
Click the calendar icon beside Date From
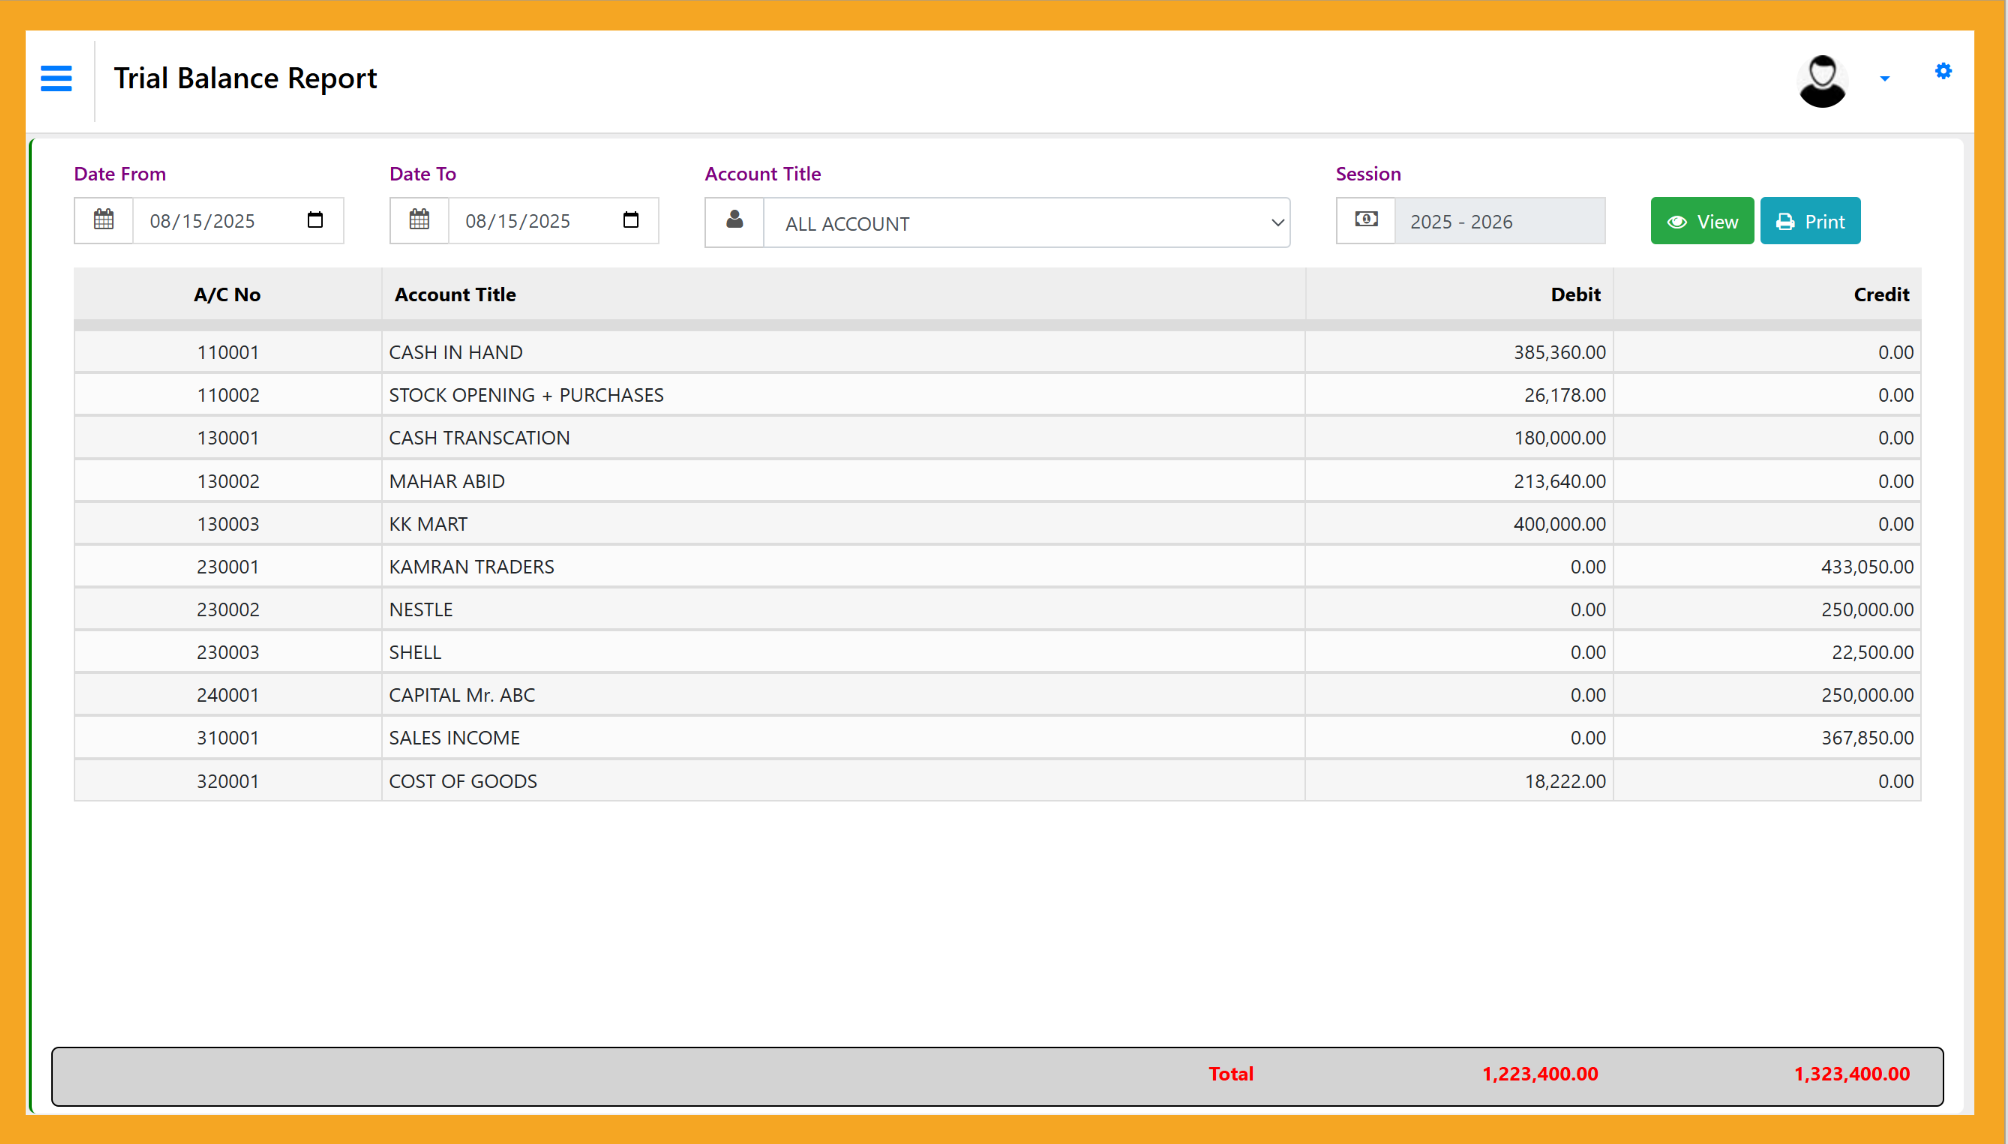[x=103, y=220]
